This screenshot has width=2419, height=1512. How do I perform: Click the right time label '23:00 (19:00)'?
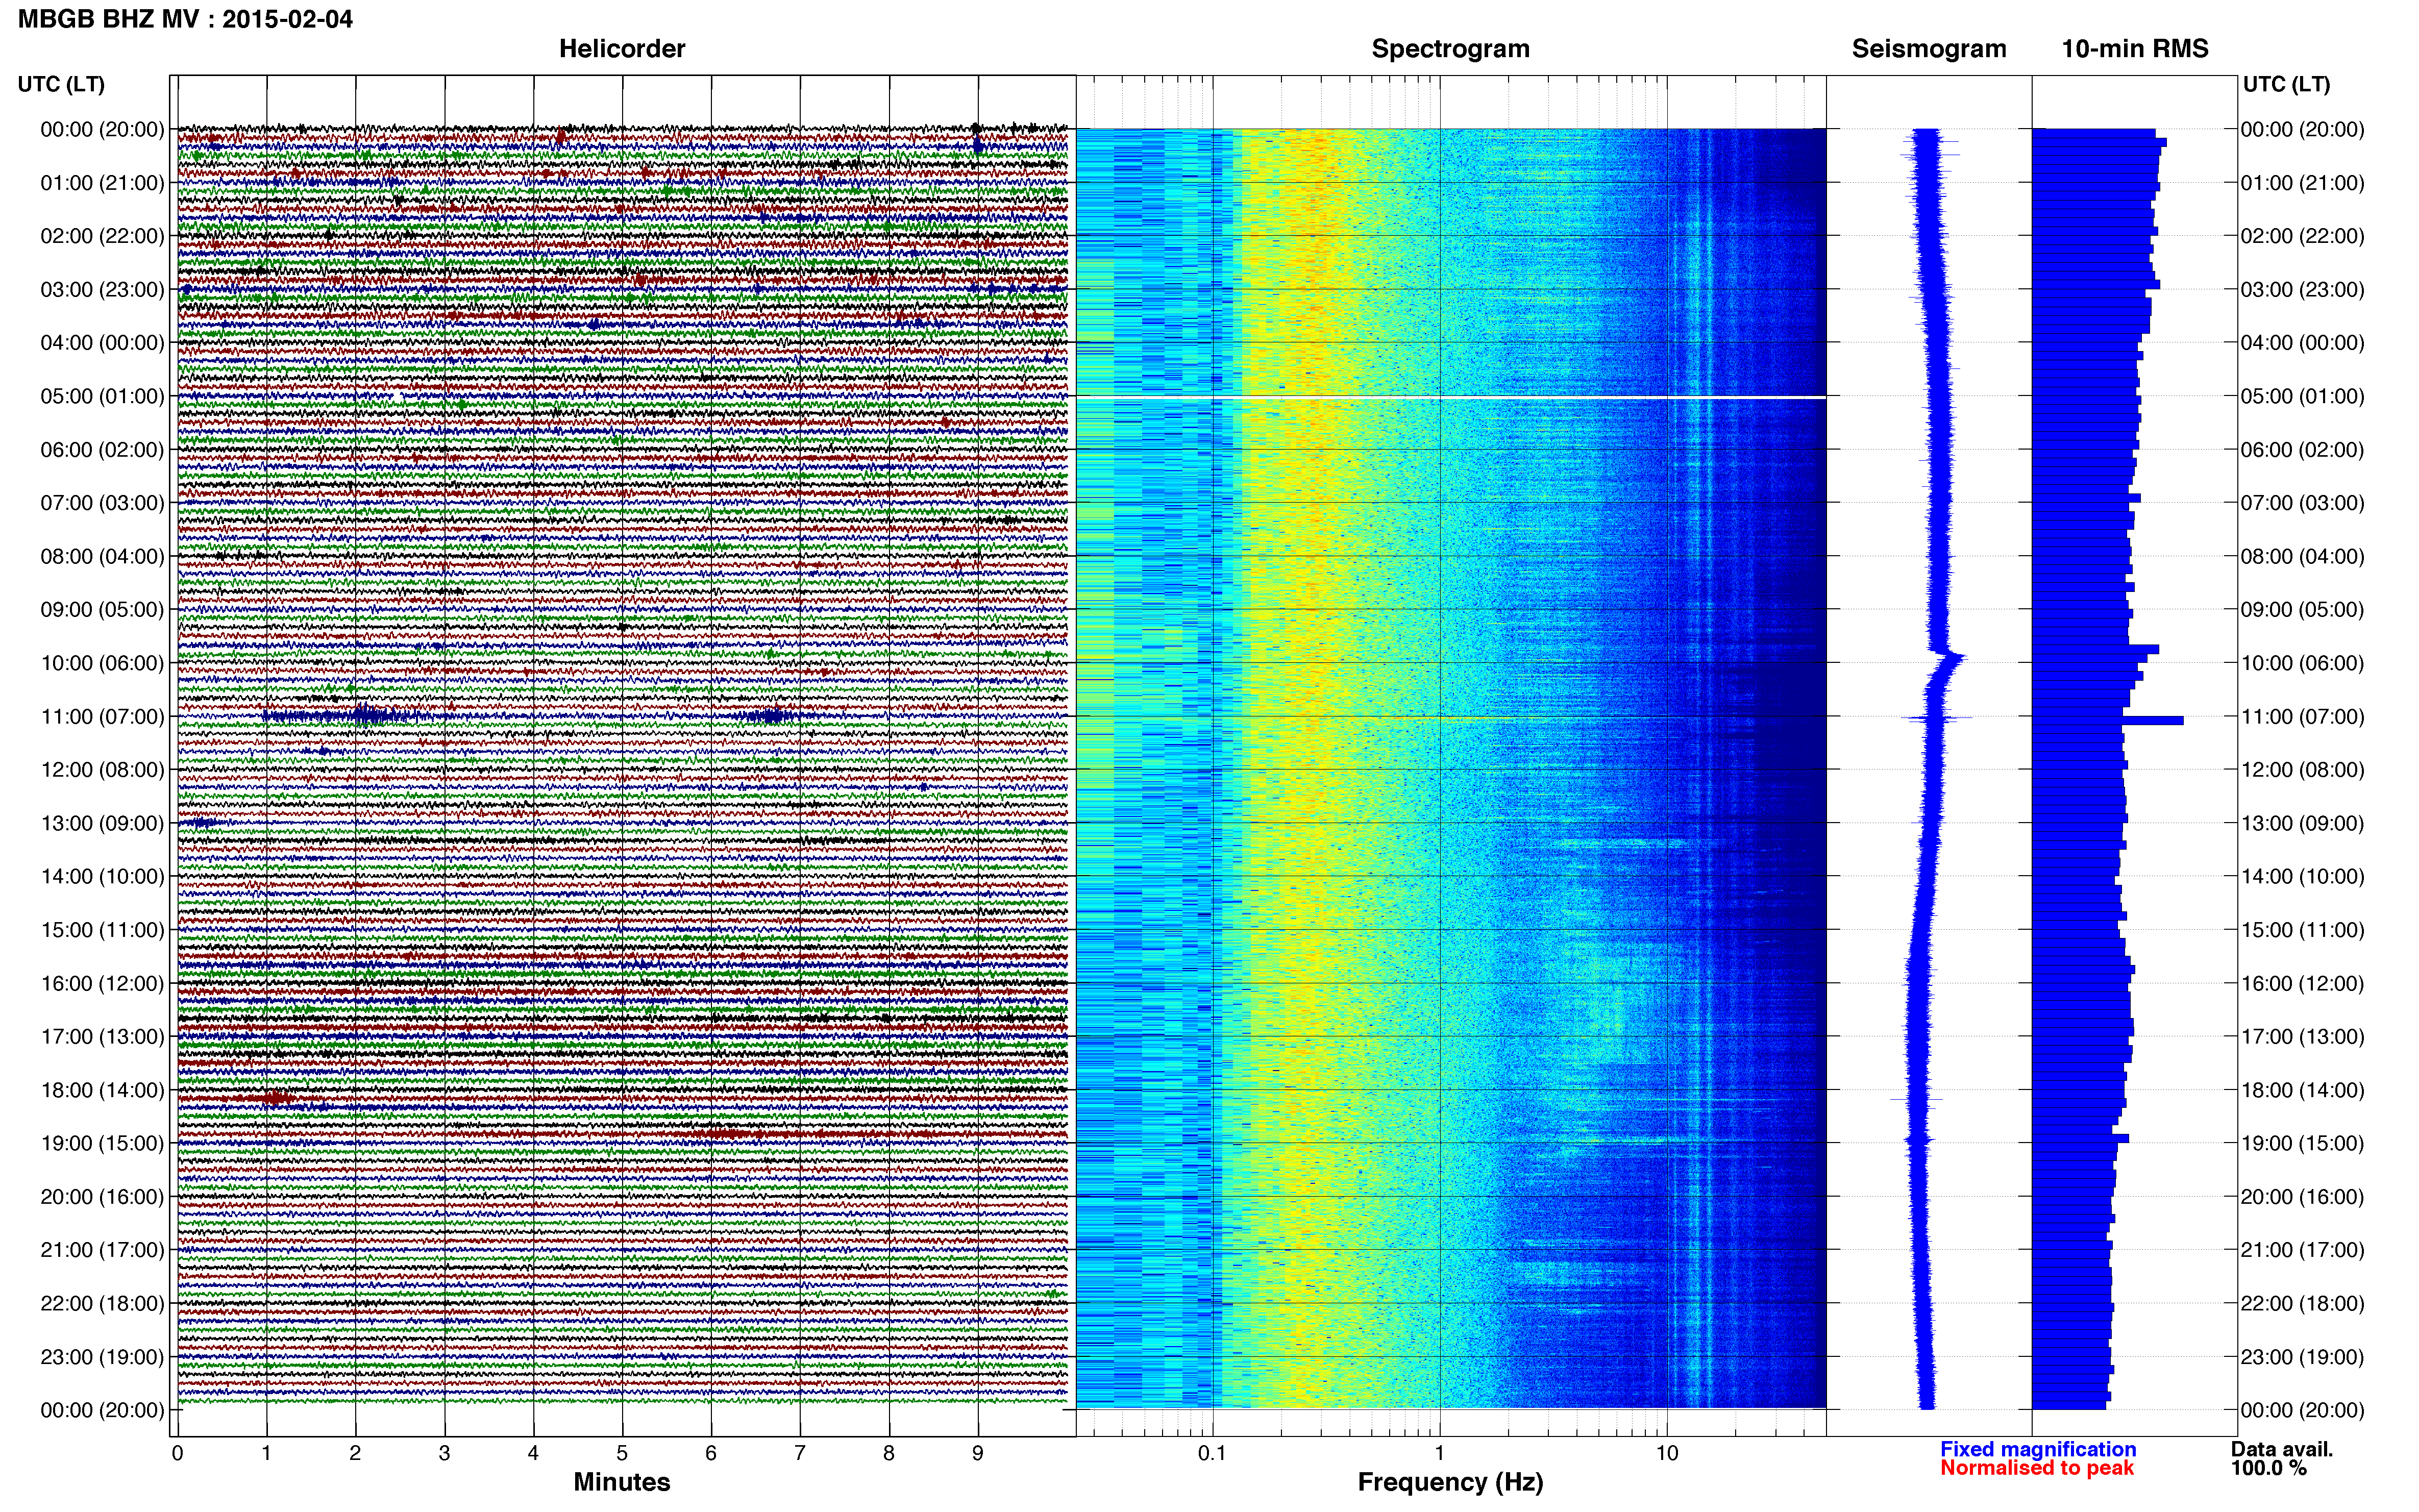2302,1357
